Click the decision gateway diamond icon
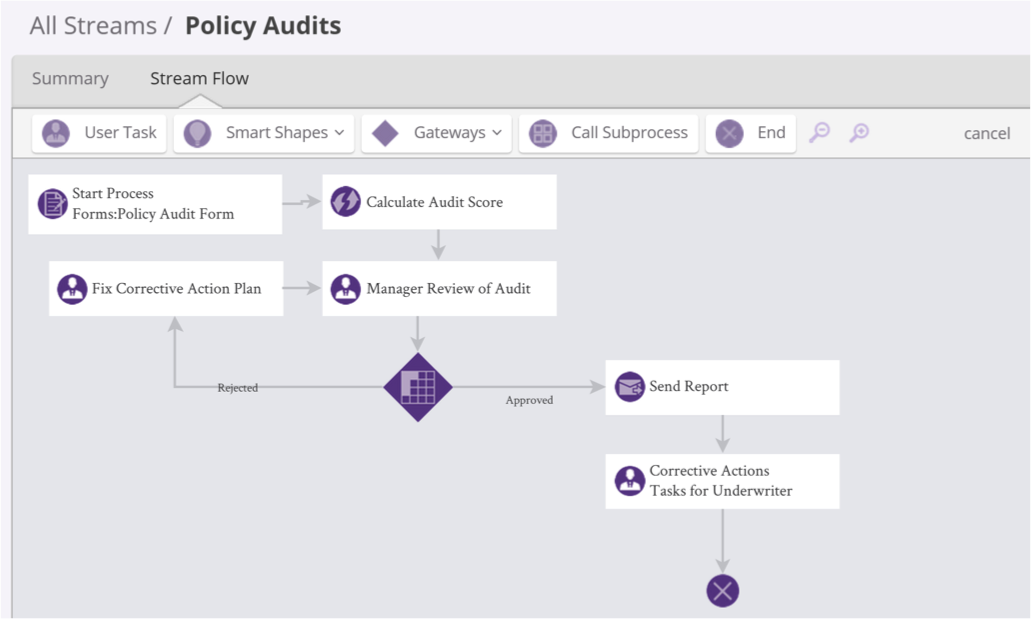Image resolution: width=1031 pixels, height=619 pixels. (418, 387)
